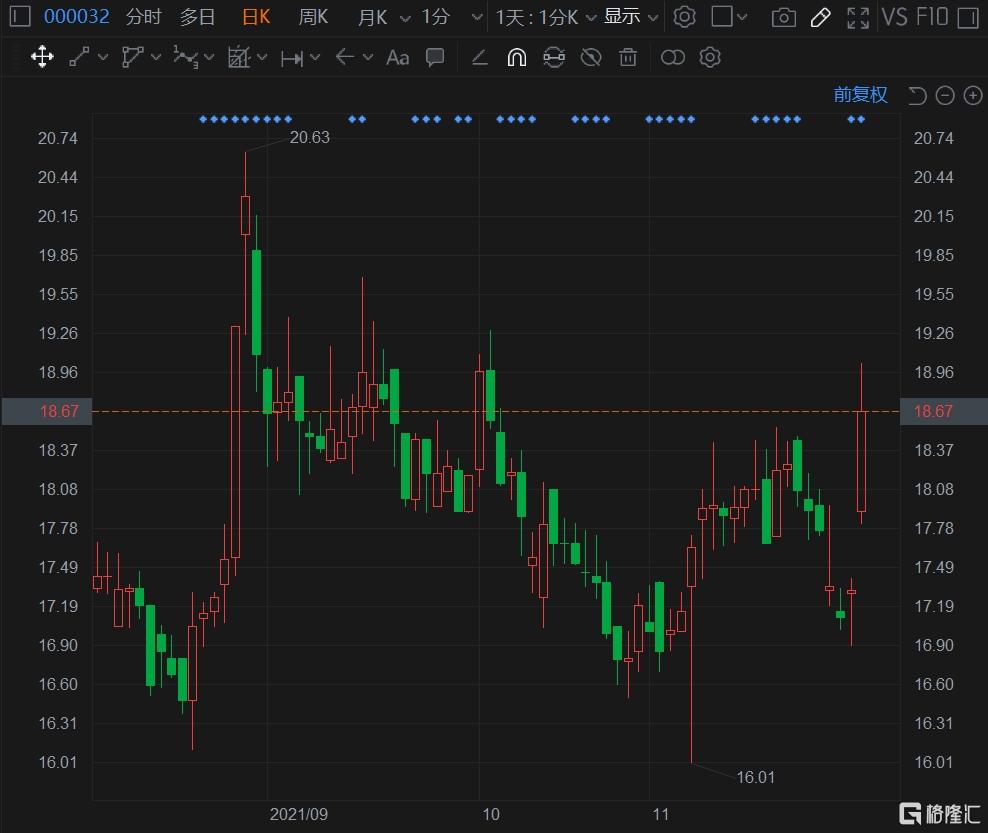Click stock code 000032

76,16
